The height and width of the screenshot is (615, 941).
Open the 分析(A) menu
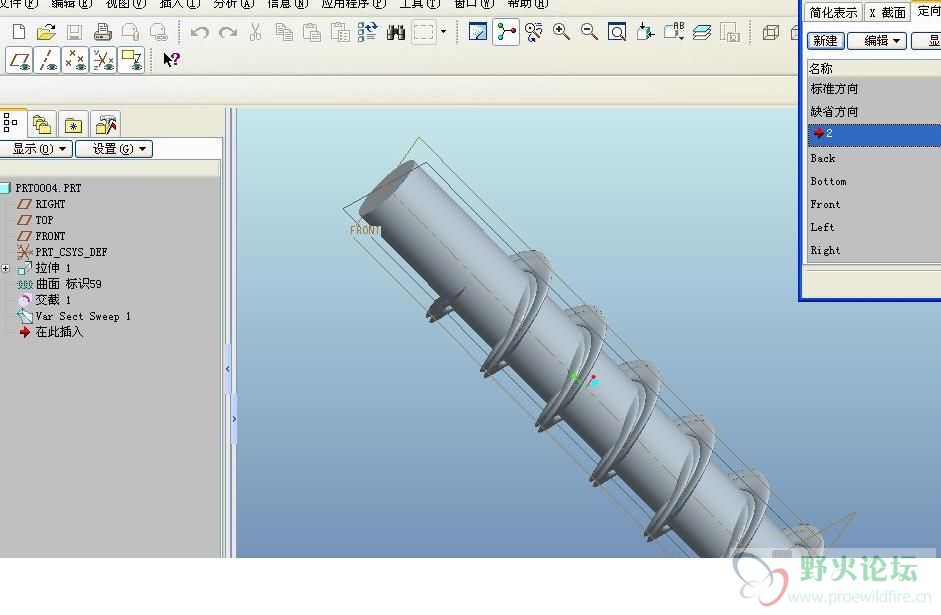click(x=234, y=4)
